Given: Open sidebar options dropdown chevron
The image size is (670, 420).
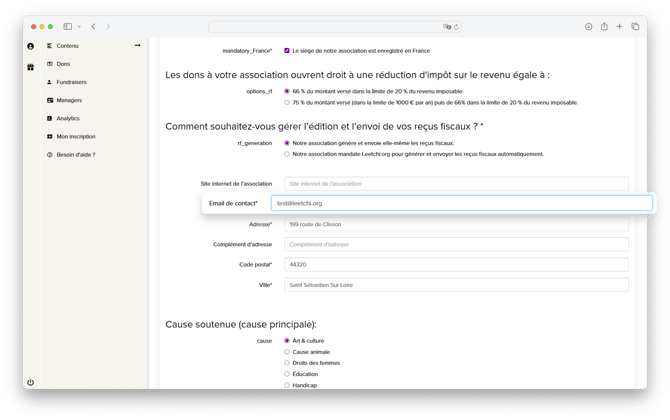Looking at the screenshot, I should [x=79, y=26].
